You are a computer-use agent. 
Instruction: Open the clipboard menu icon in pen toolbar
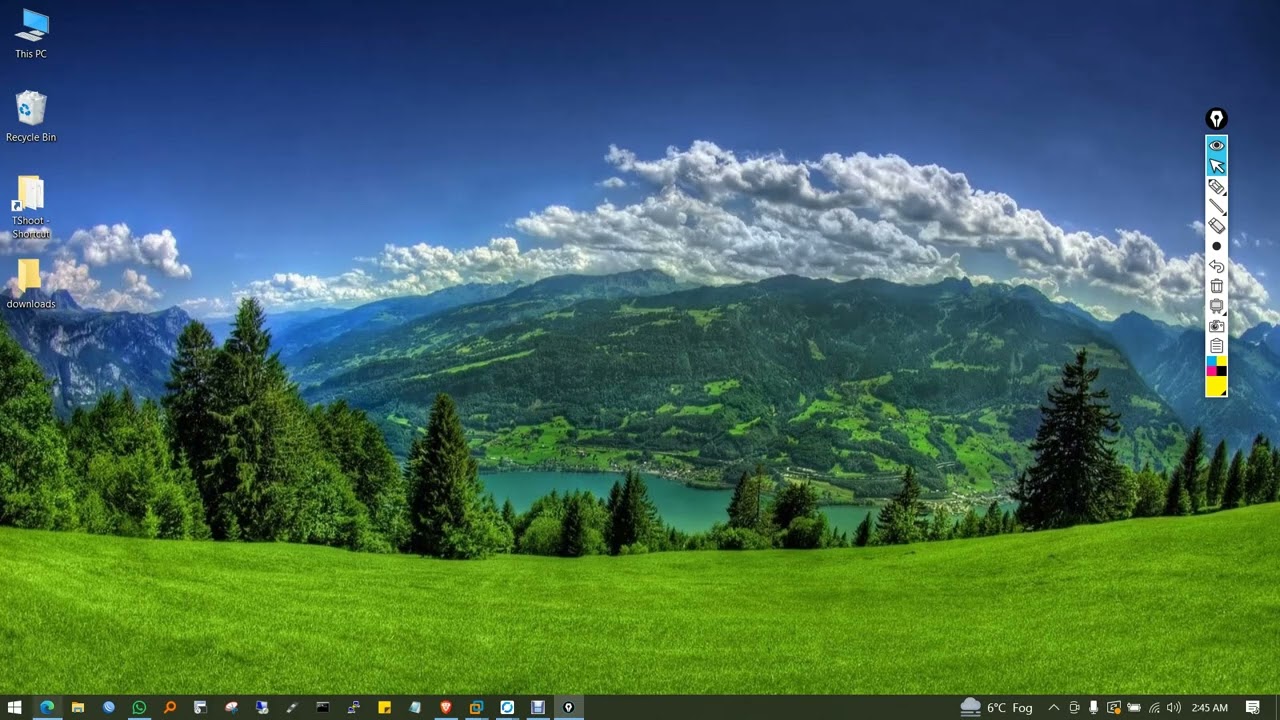tap(1216, 346)
